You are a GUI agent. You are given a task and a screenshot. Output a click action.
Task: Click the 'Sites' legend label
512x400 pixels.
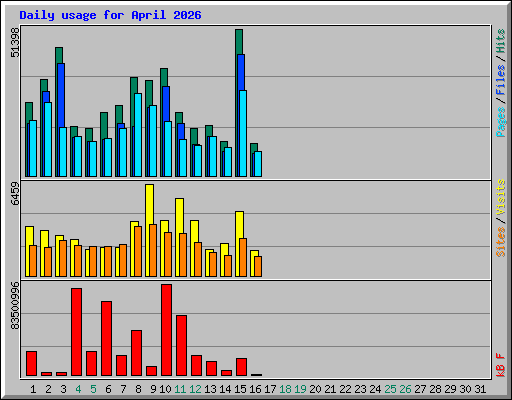(x=501, y=242)
